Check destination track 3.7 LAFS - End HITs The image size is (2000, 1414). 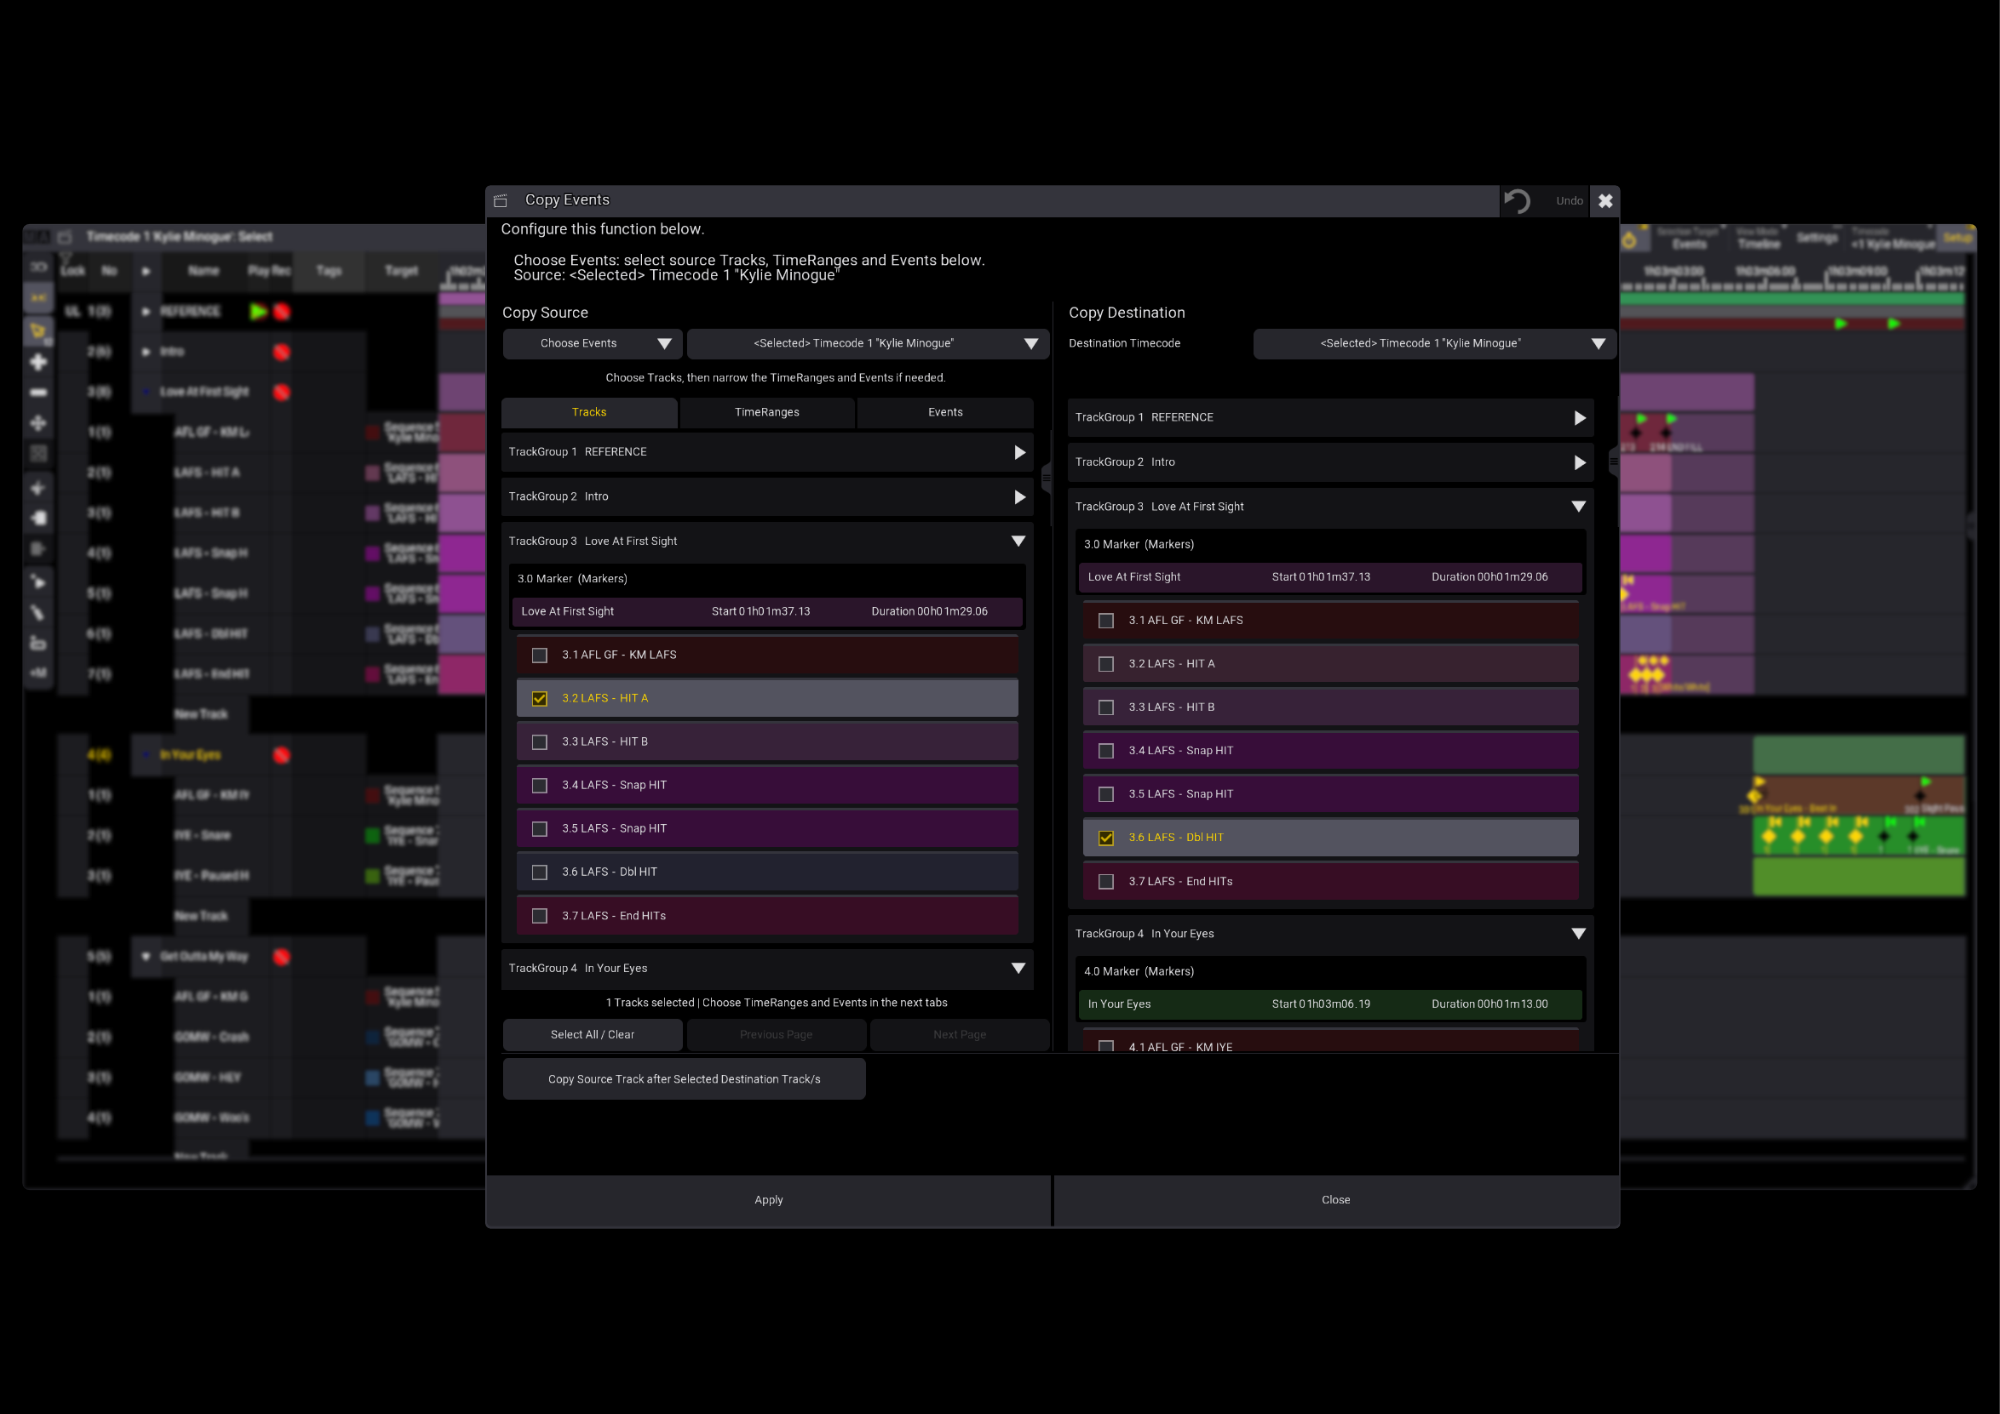[x=1106, y=882]
